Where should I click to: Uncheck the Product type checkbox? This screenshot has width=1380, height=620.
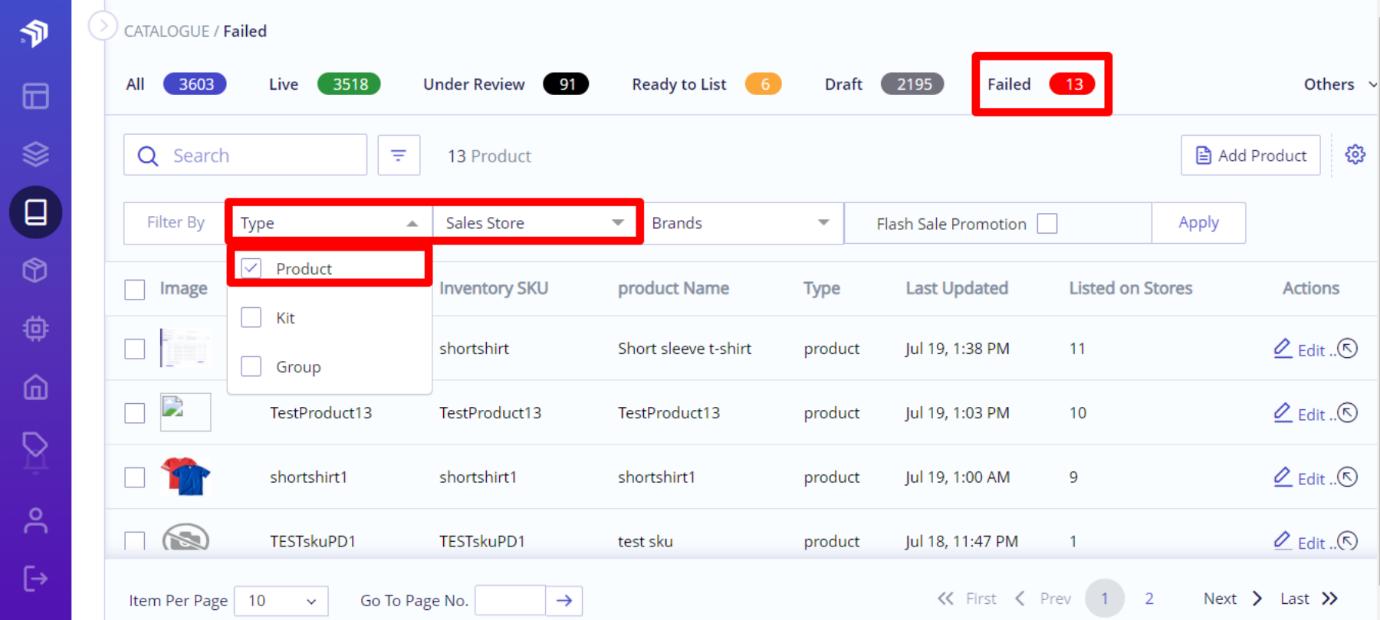point(251,268)
